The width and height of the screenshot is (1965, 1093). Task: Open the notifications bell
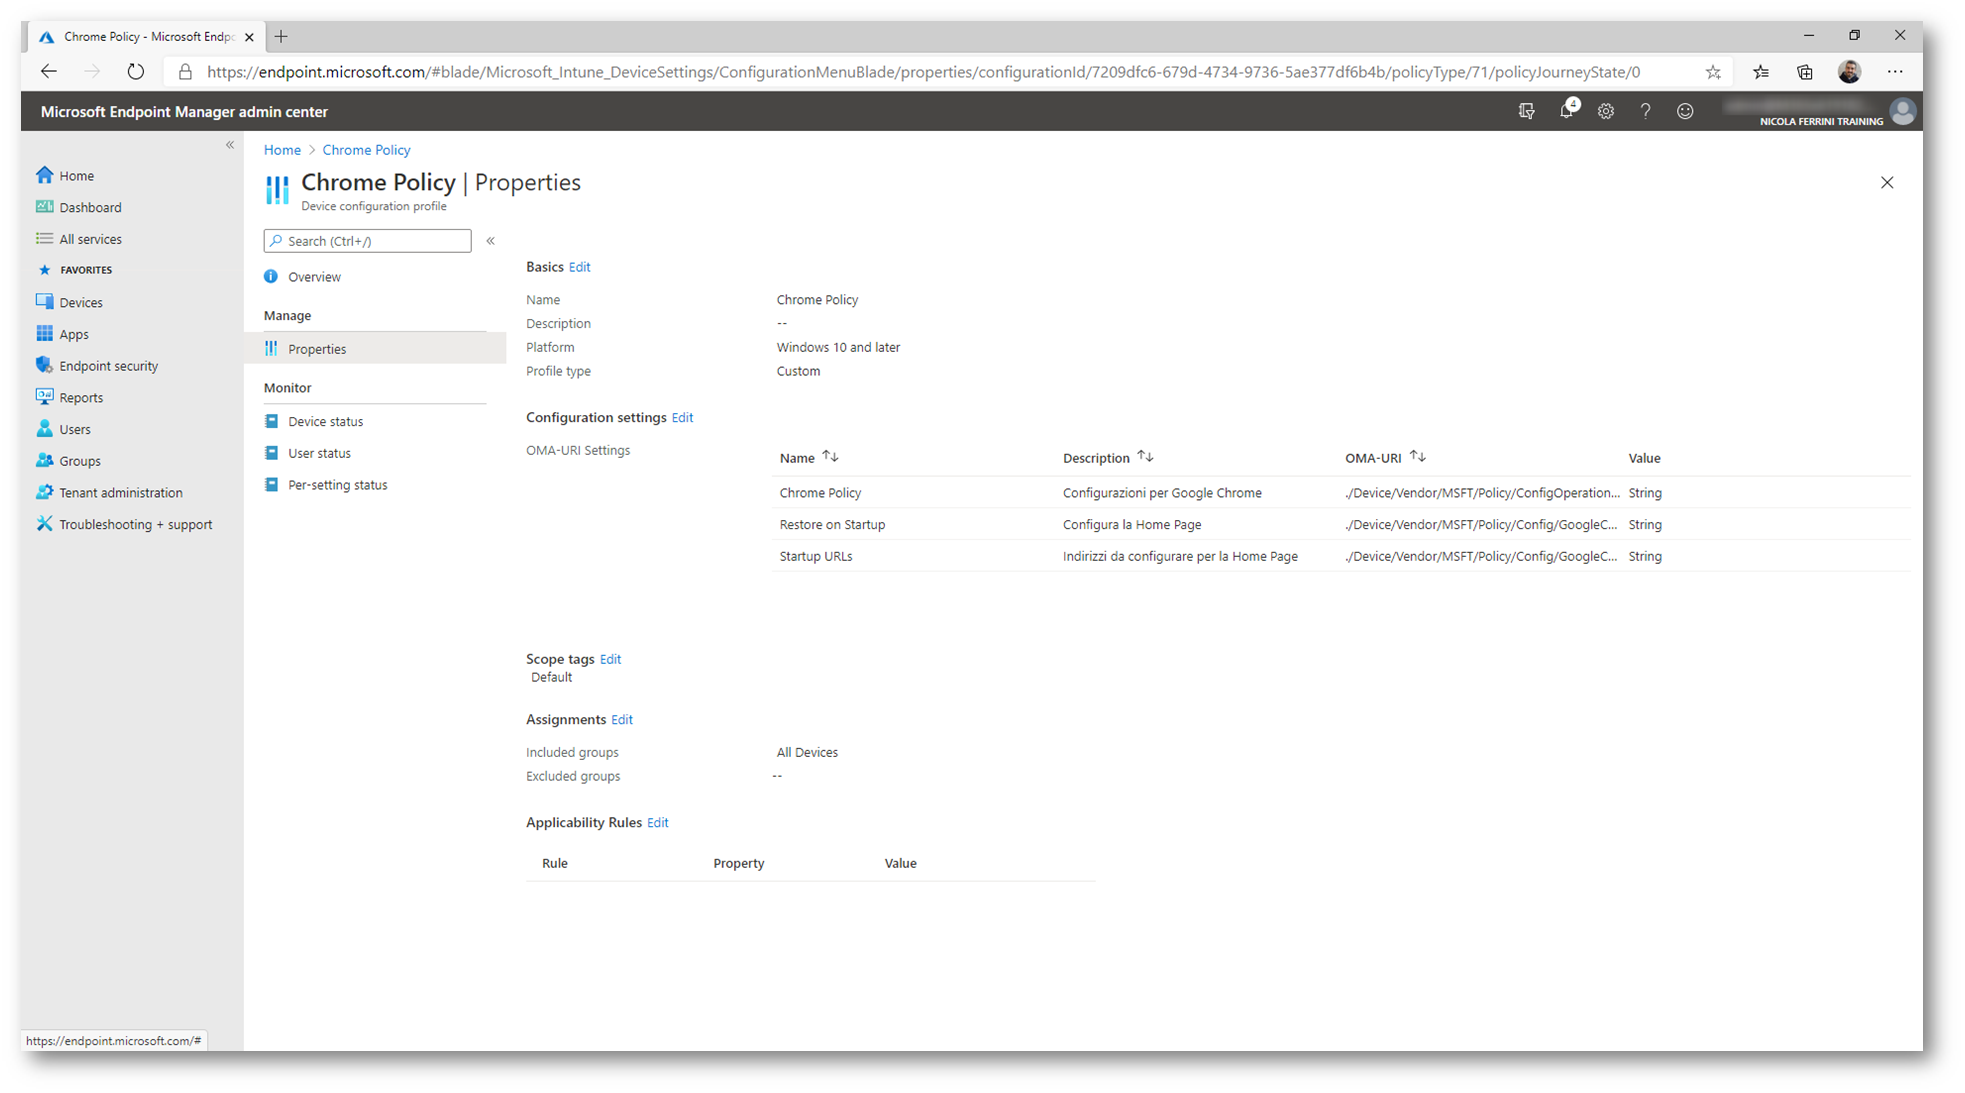coord(1566,112)
